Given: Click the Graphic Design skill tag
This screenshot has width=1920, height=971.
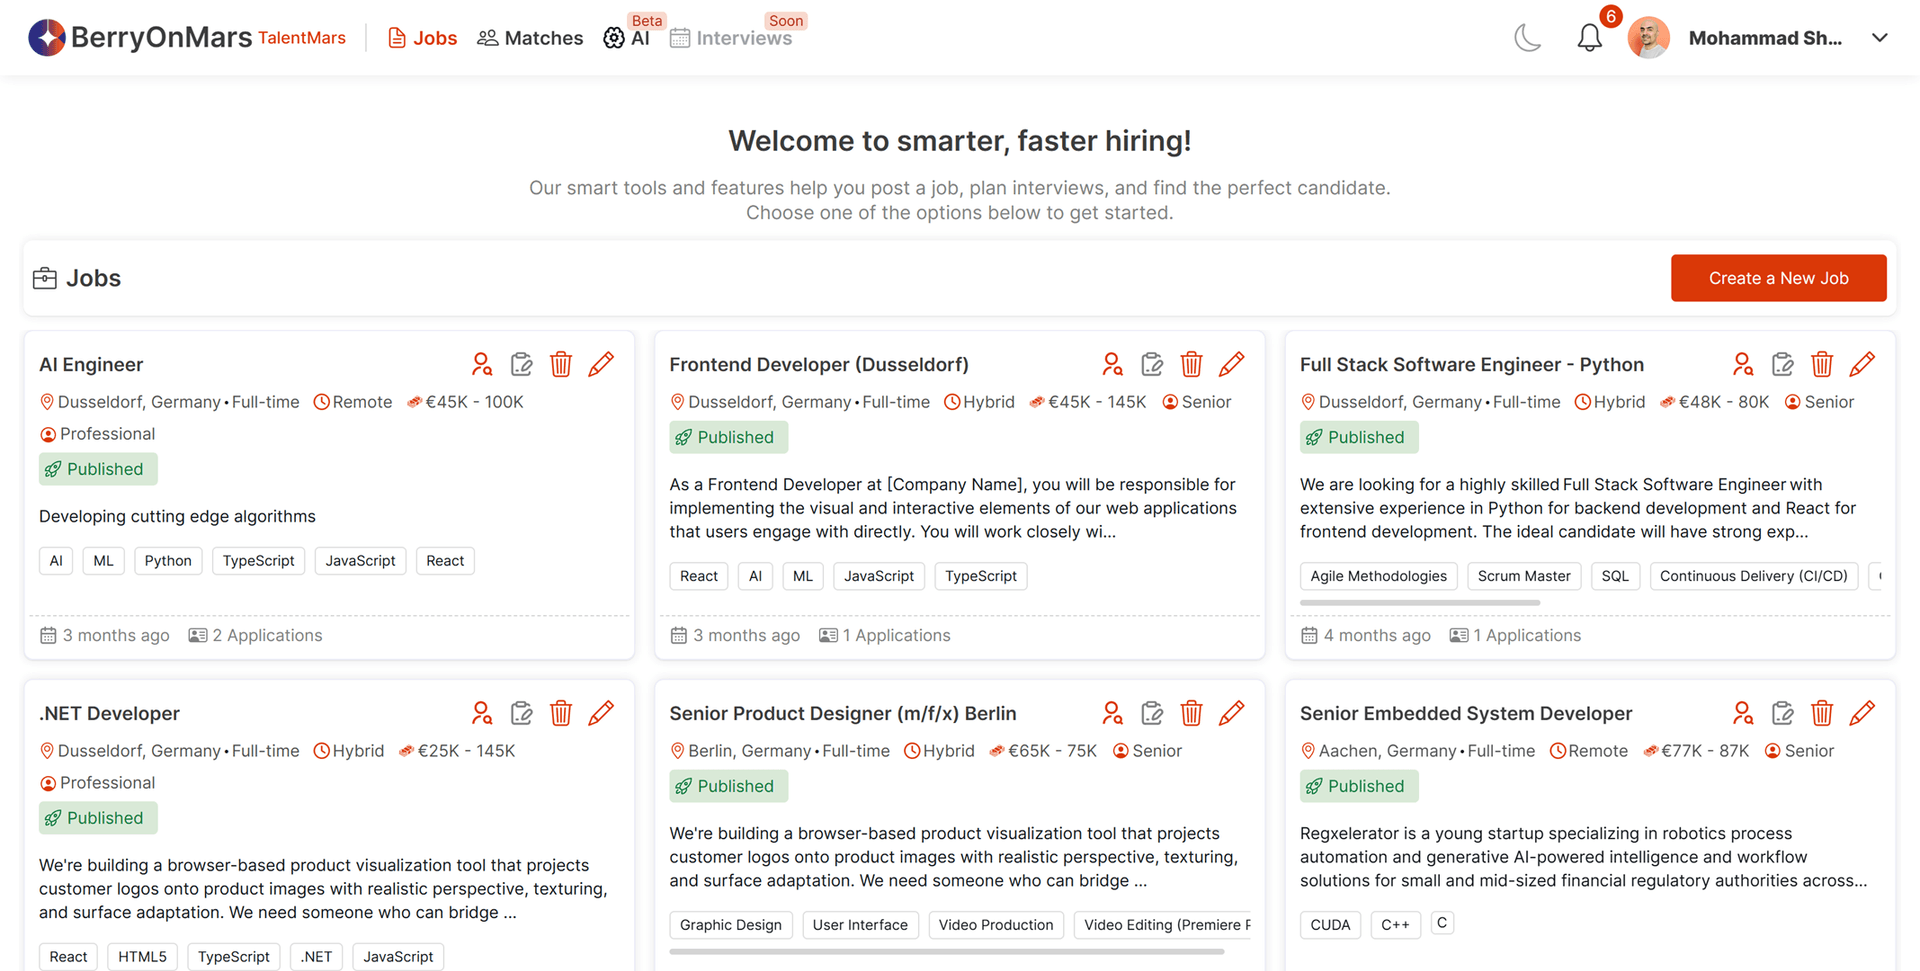Looking at the screenshot, I should (731, 925).
